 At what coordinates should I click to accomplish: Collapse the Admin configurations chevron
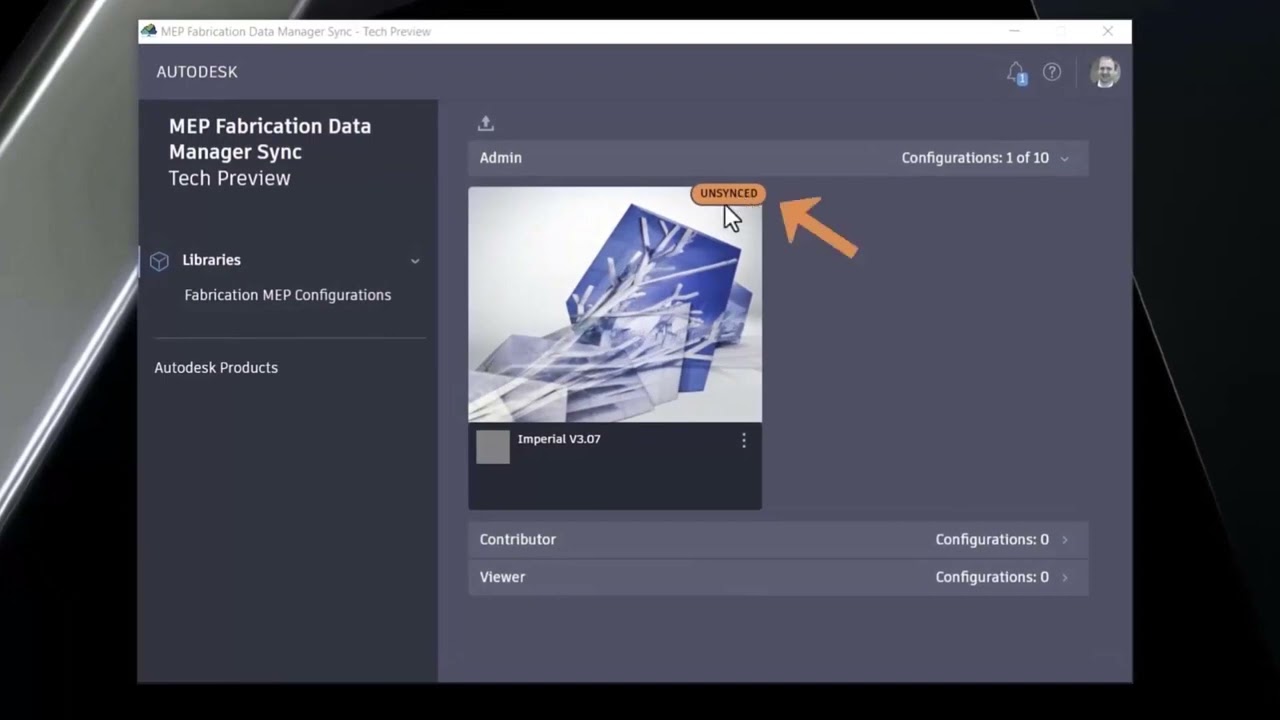point(1064,158)
